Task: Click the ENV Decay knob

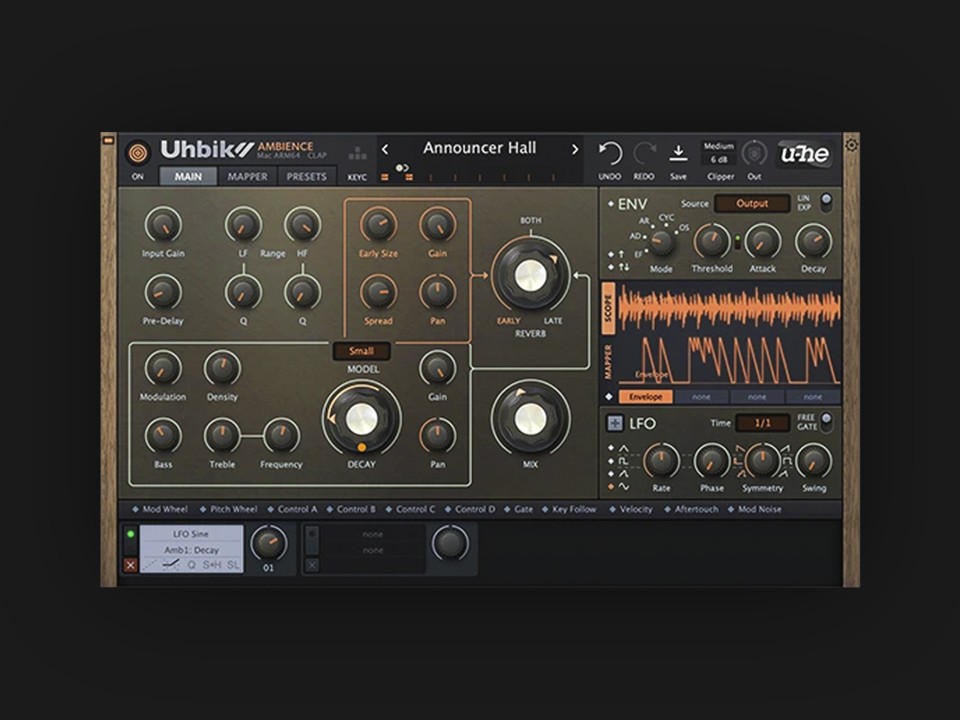Action: coord(813,242)
